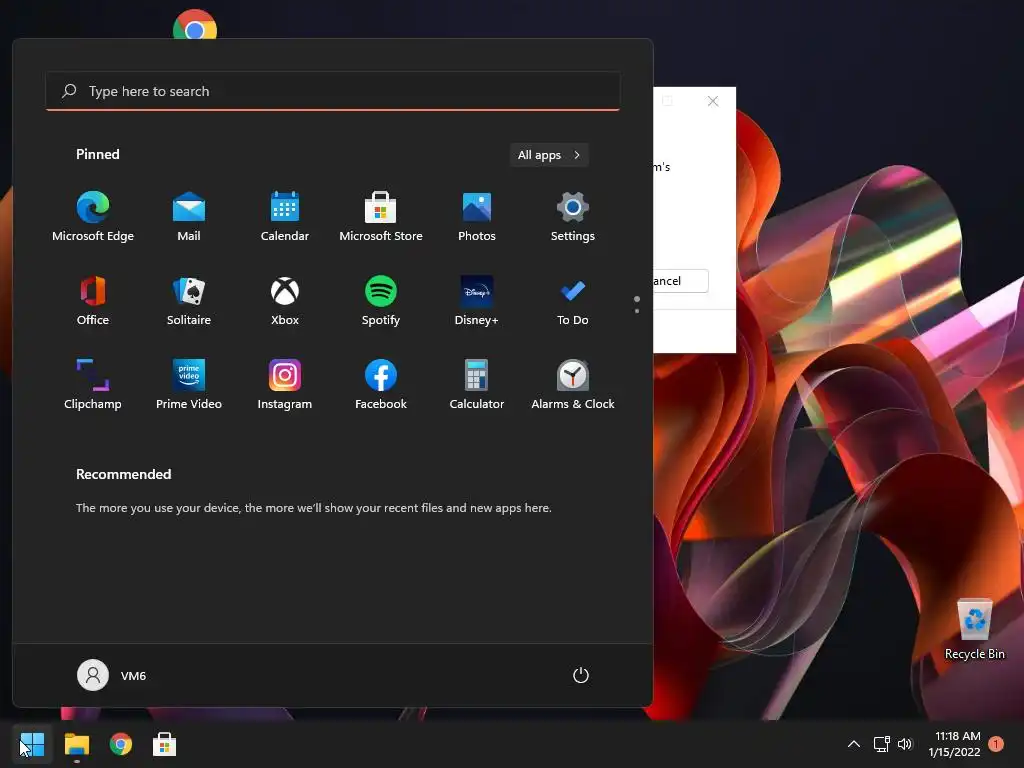Open the VM6 user account menu
Image resolution: width=1024 pixels, height=768 pixels.
[112, 675]
